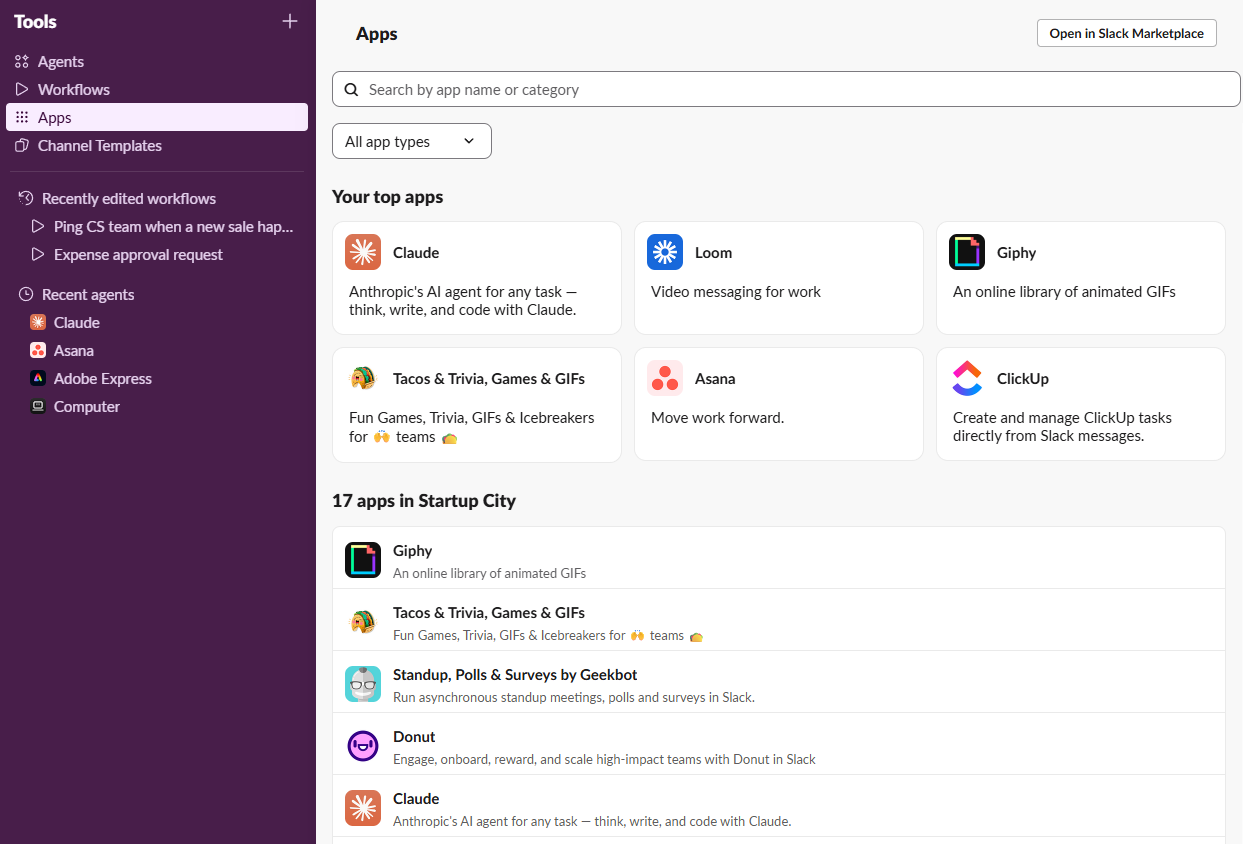Click the play icon beside Expense approval request

click(38, 255)
